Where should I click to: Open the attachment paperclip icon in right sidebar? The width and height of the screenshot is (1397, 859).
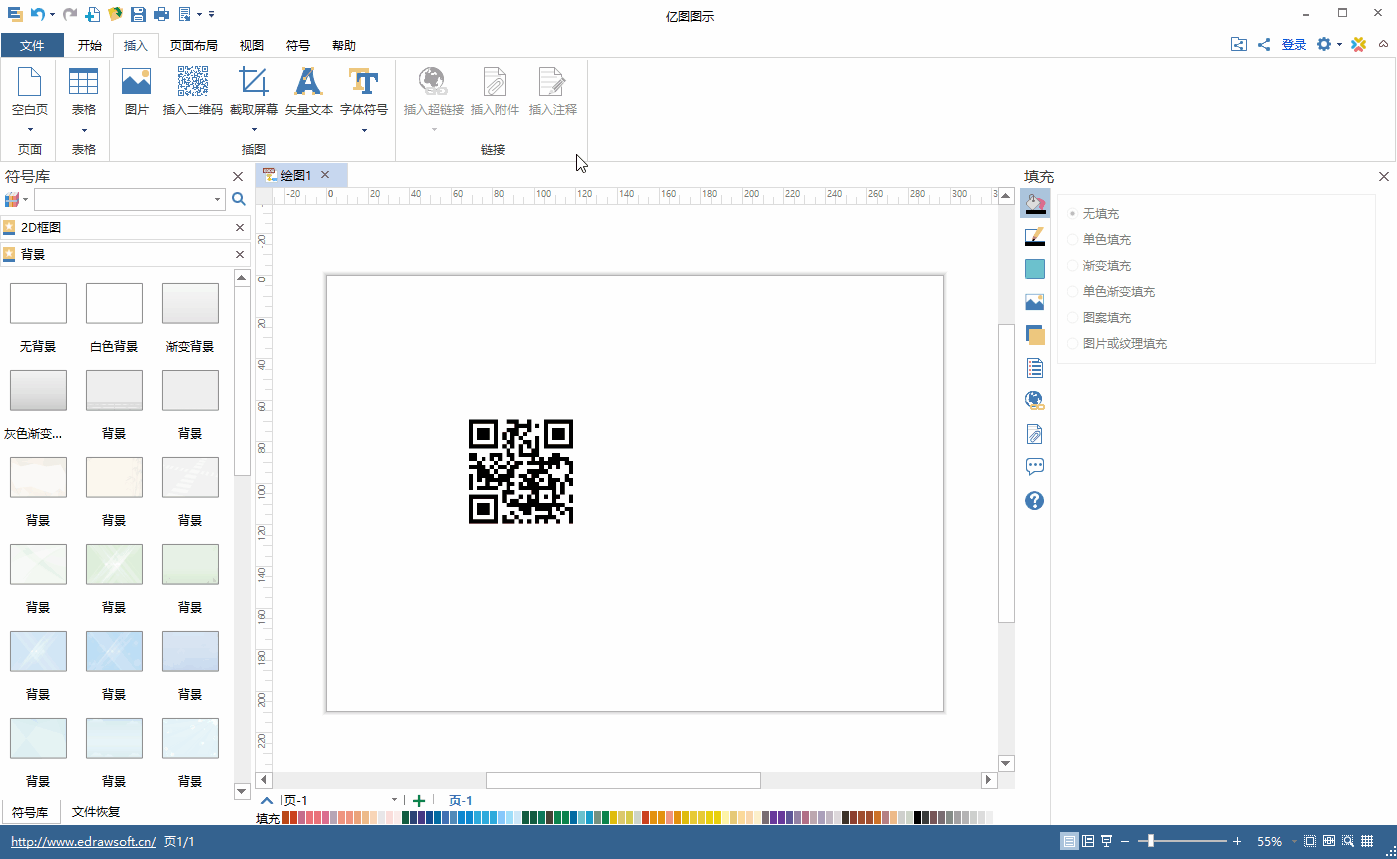click(1035, 434)
